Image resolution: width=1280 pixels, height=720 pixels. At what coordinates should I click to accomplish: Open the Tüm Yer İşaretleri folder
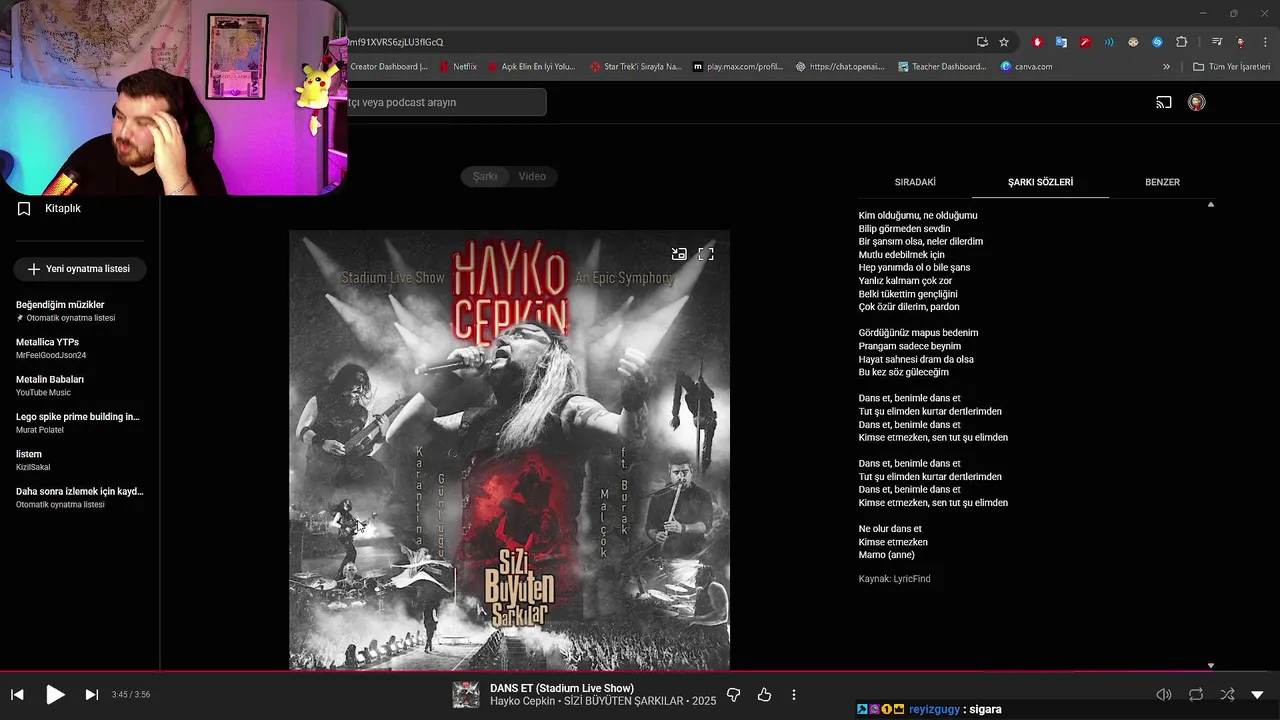click(x=1232, y=67)
